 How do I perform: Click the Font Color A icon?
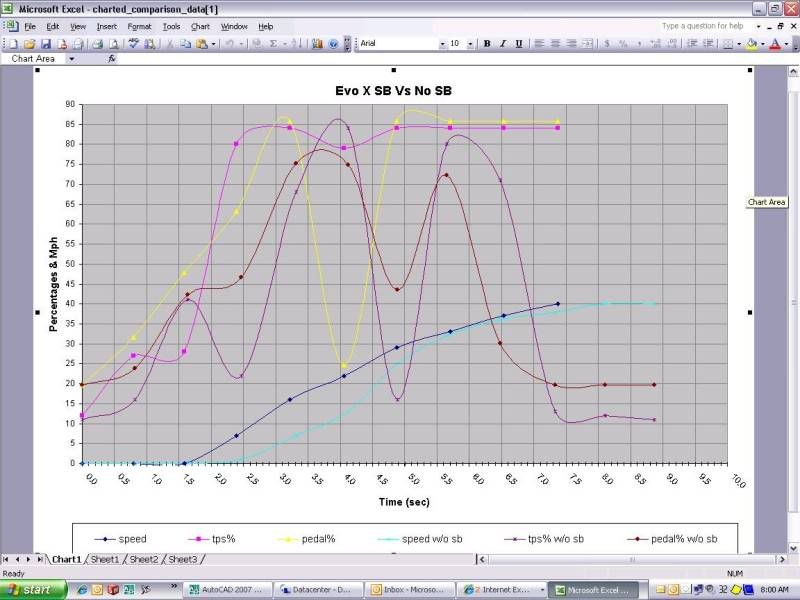click(775, 44)
